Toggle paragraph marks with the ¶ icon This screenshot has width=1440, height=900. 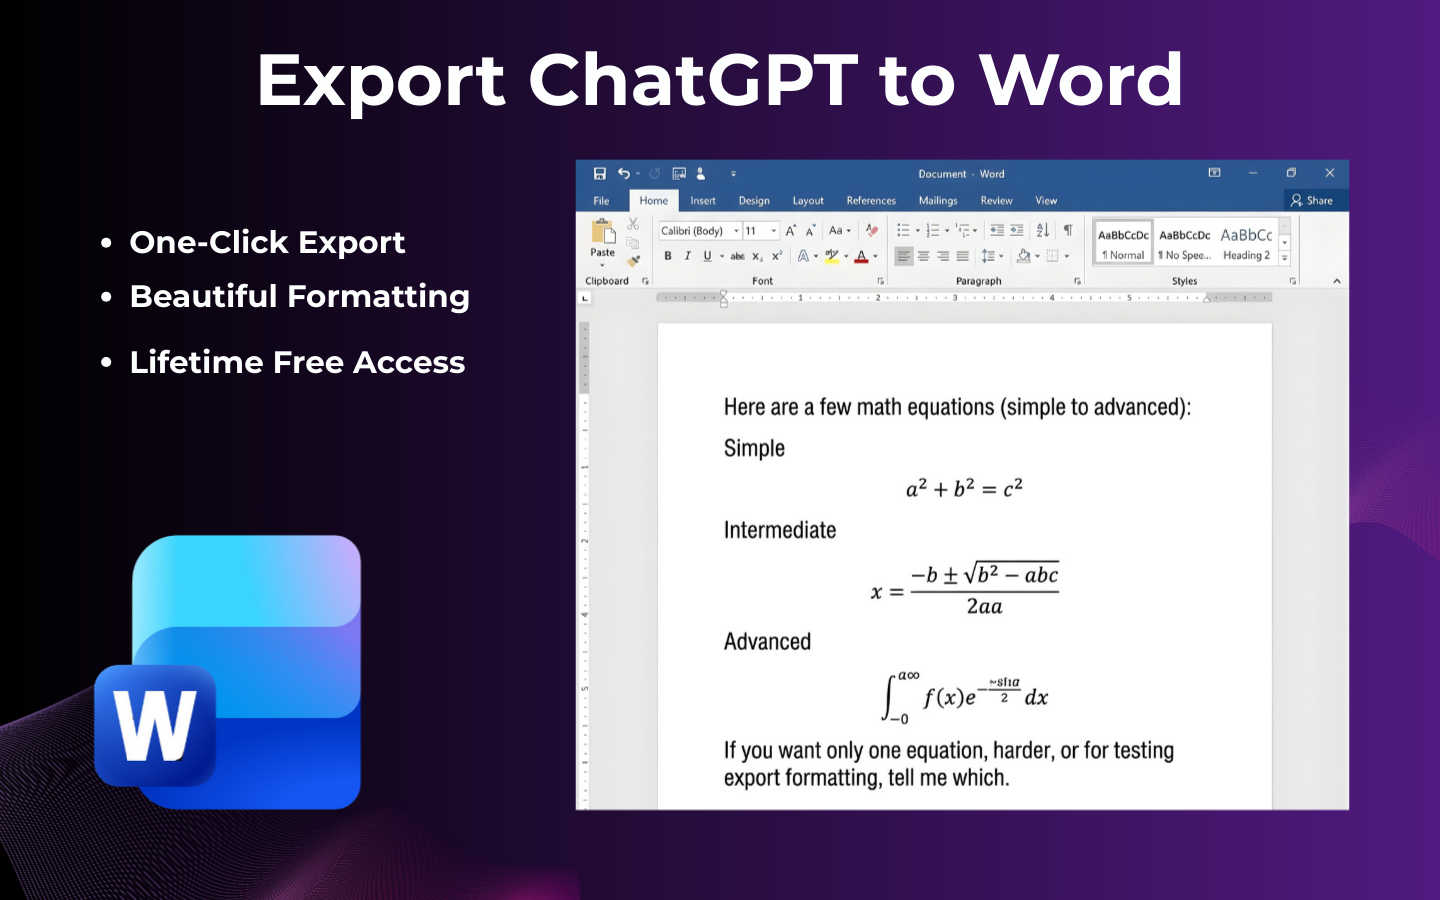(x=1069, y=230)
